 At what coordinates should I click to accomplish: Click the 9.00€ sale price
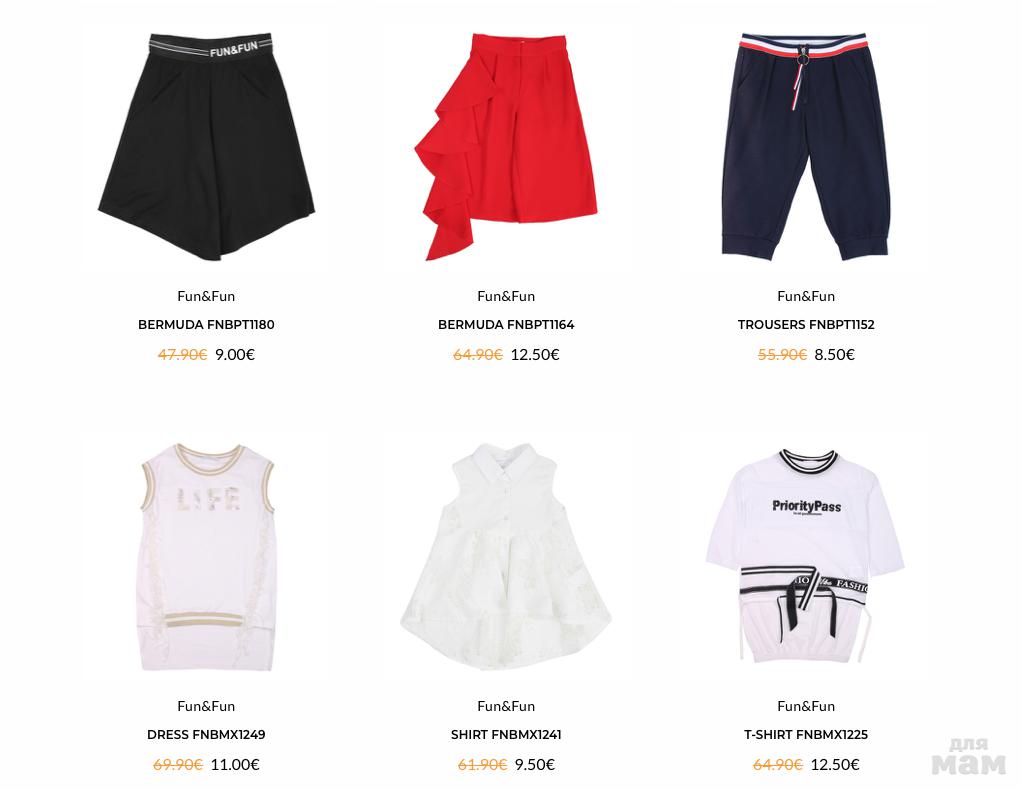[235, 355]
